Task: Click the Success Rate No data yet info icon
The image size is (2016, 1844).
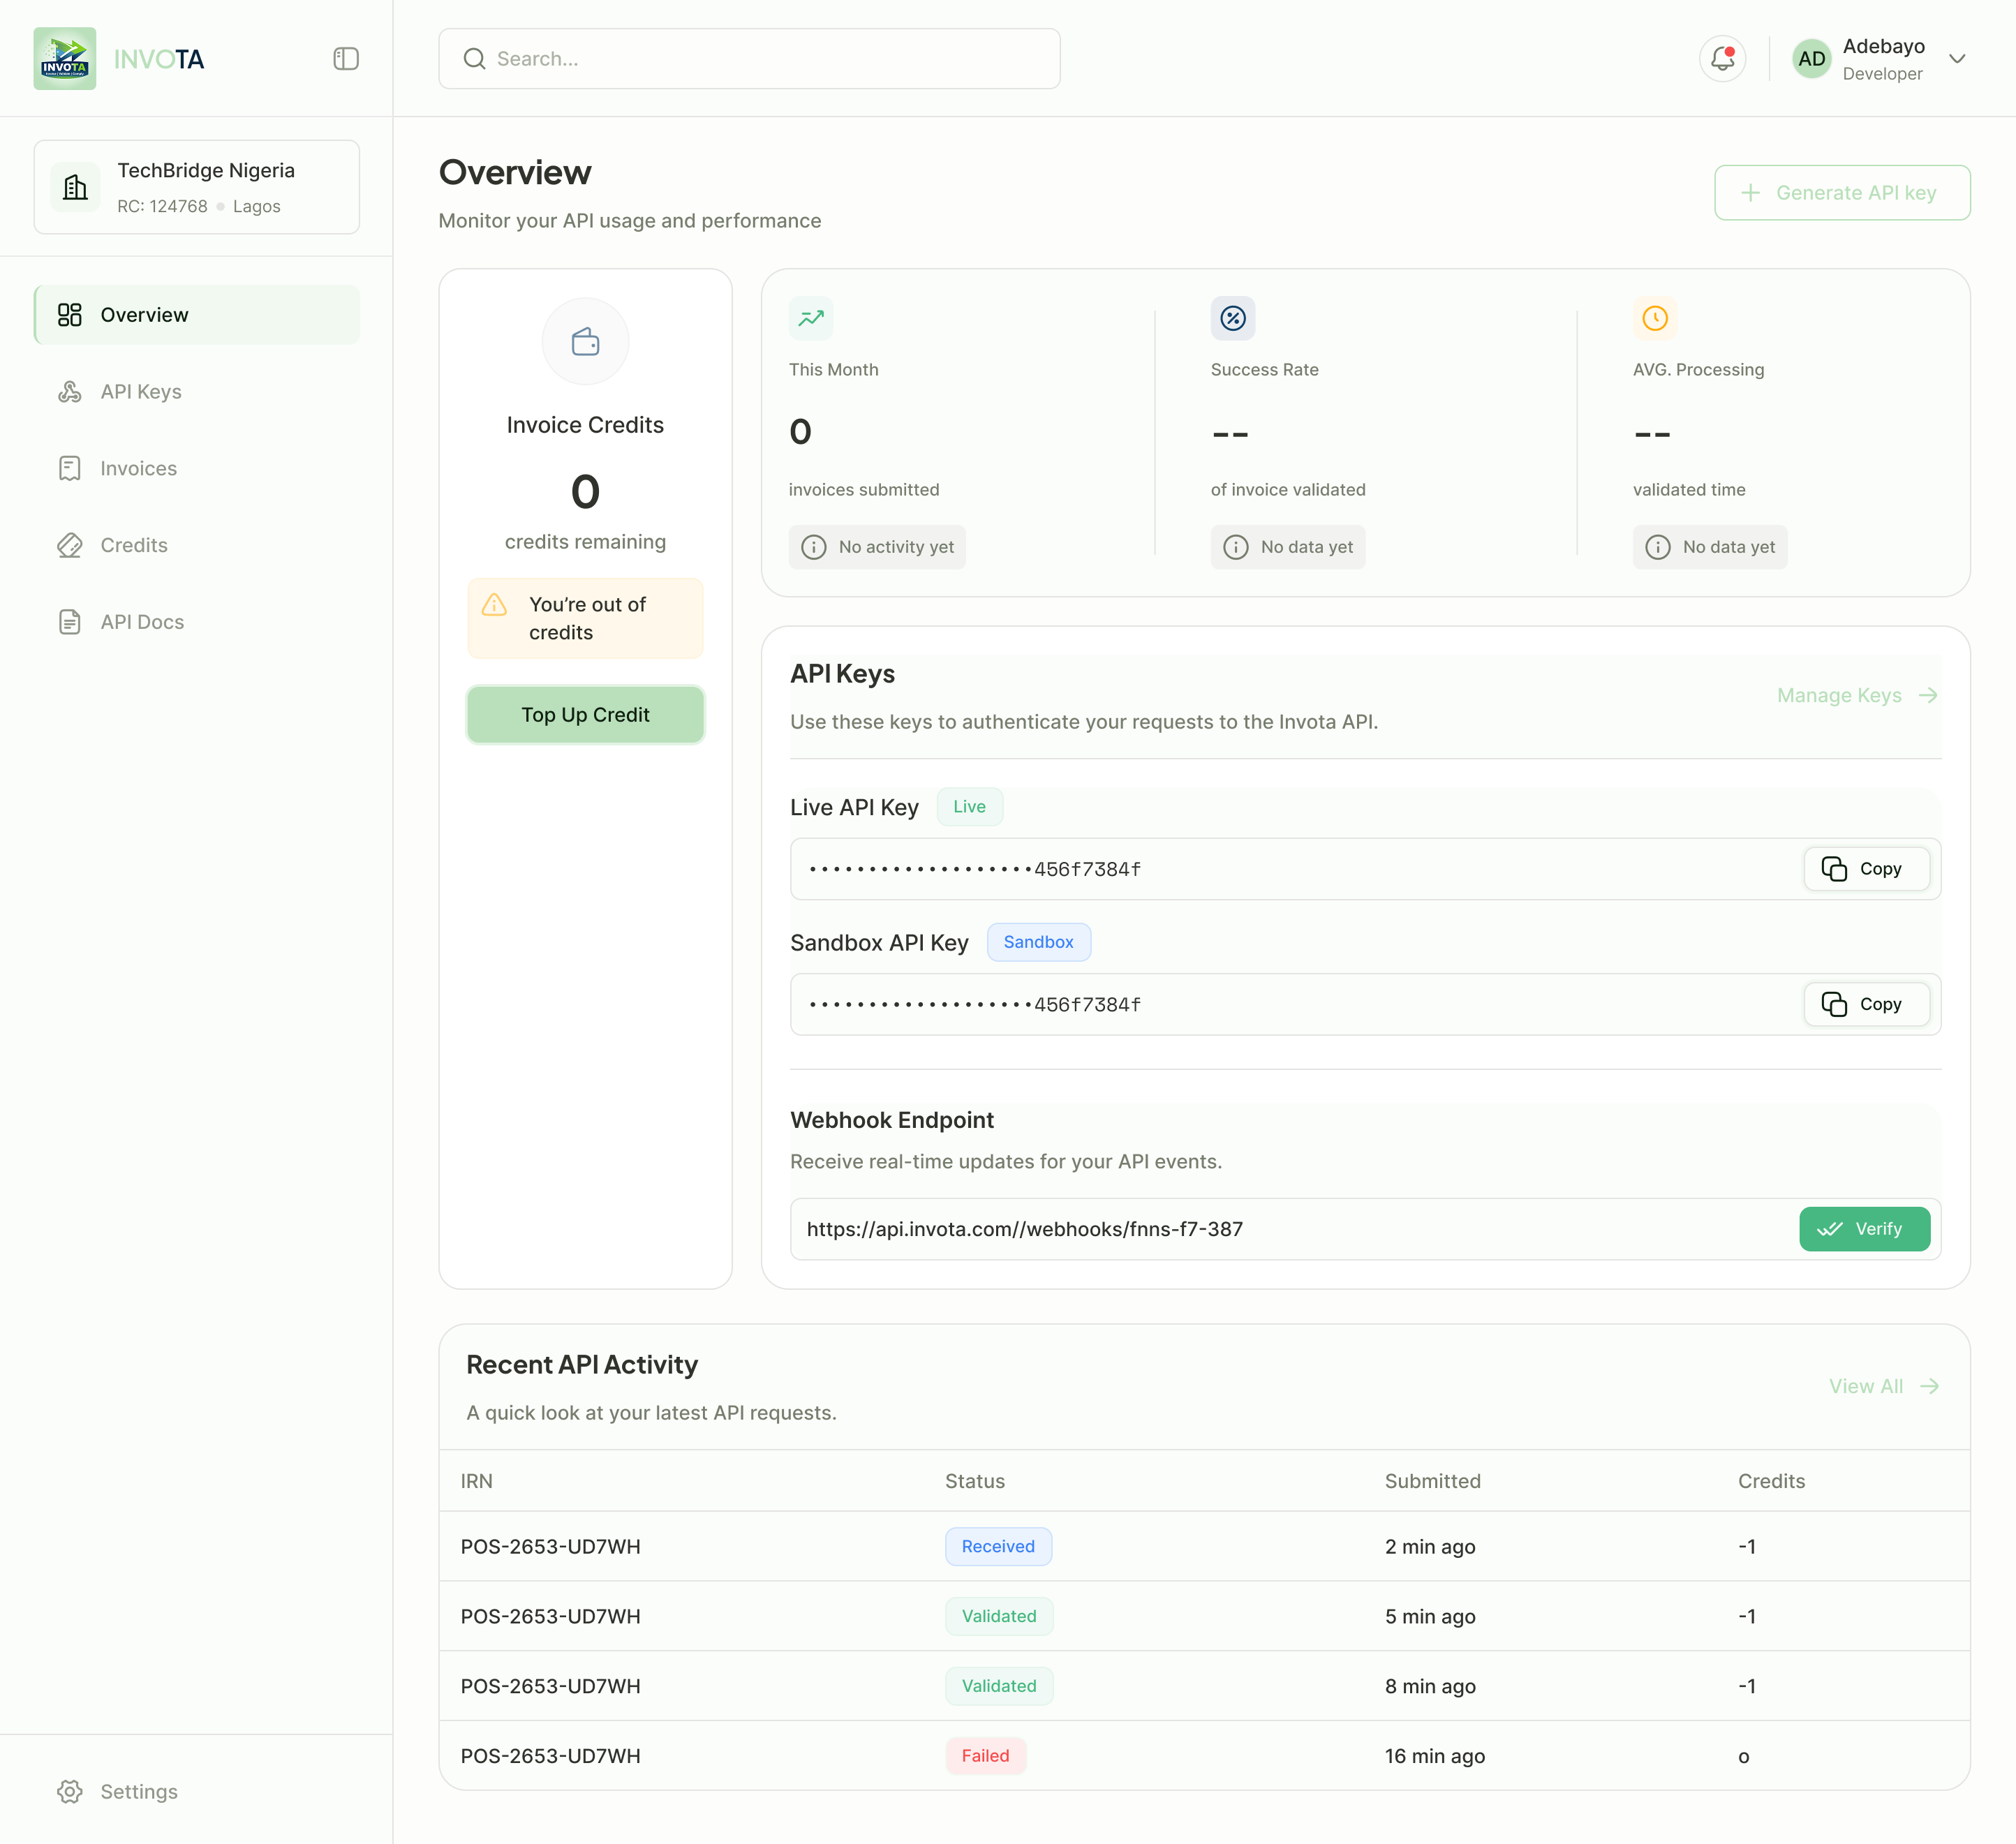Action: (x=1236, y=547)
